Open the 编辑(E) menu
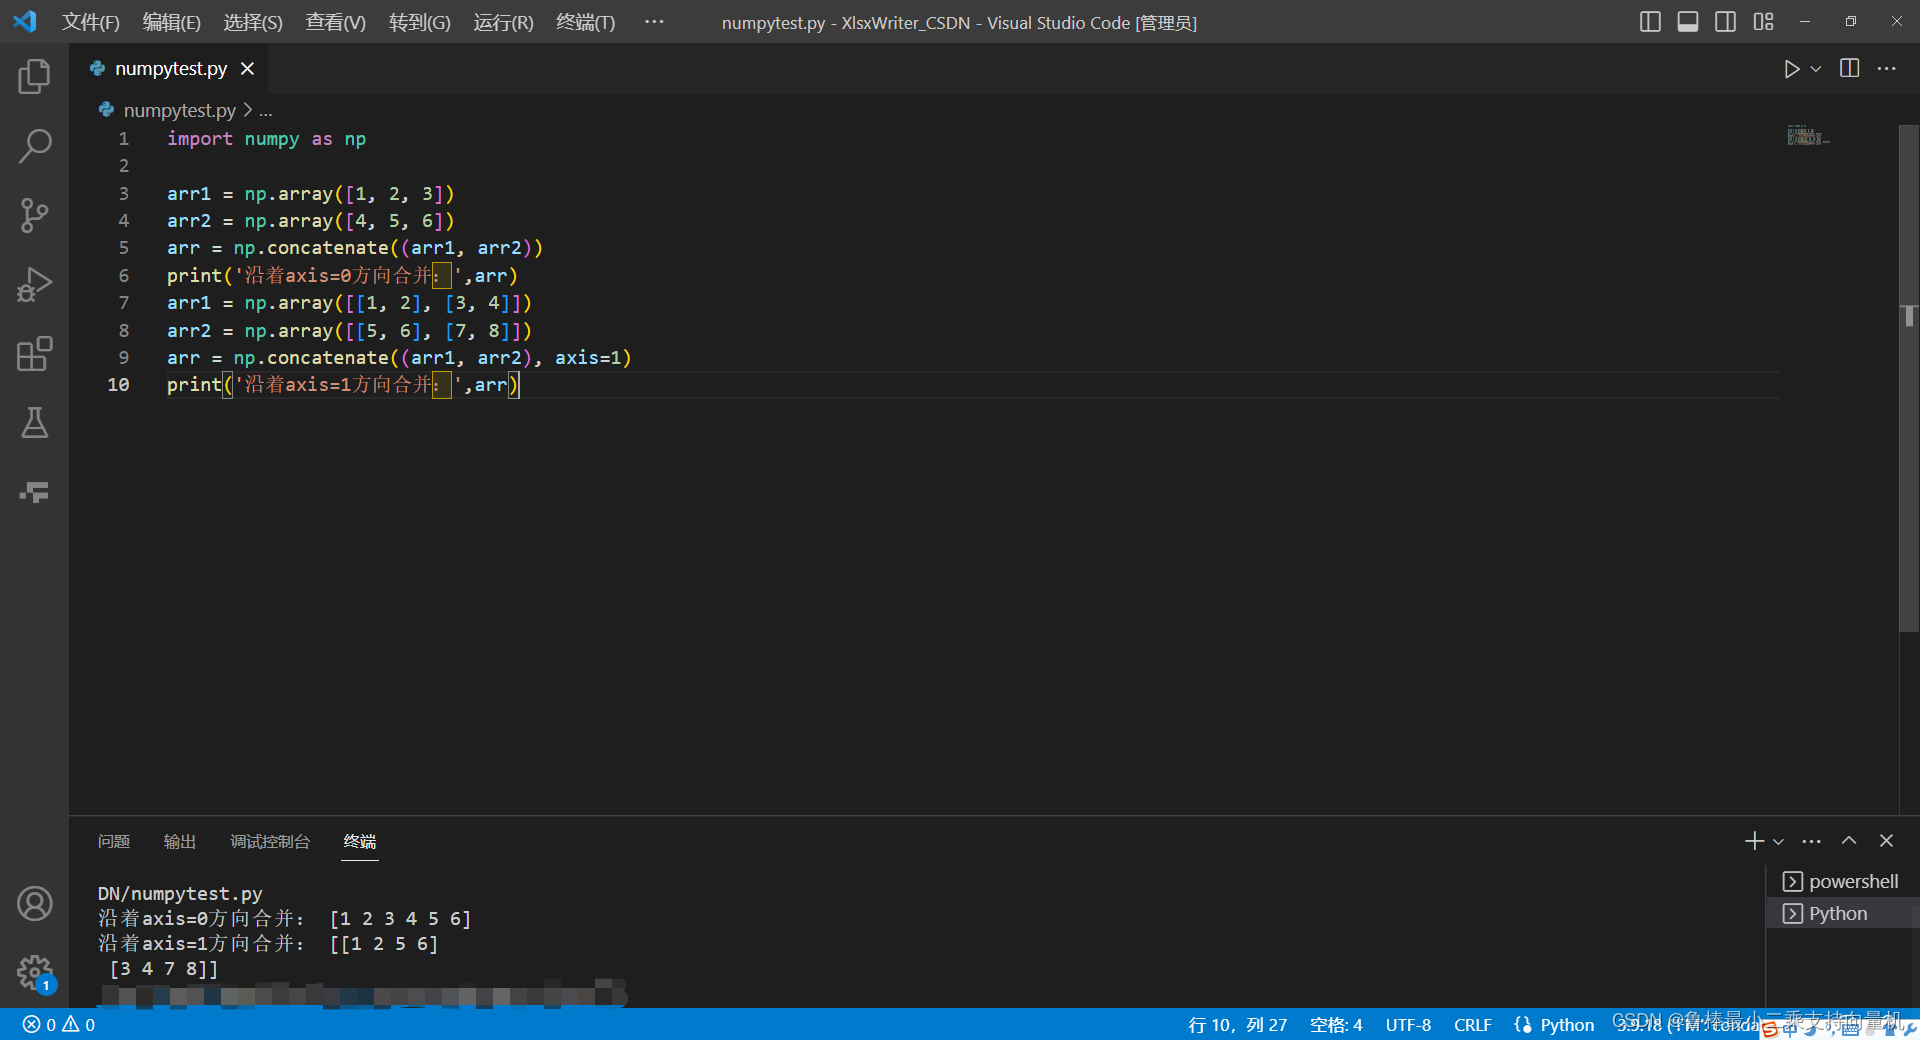Viewport: 1920px width, 1040px height. point(172,22)
